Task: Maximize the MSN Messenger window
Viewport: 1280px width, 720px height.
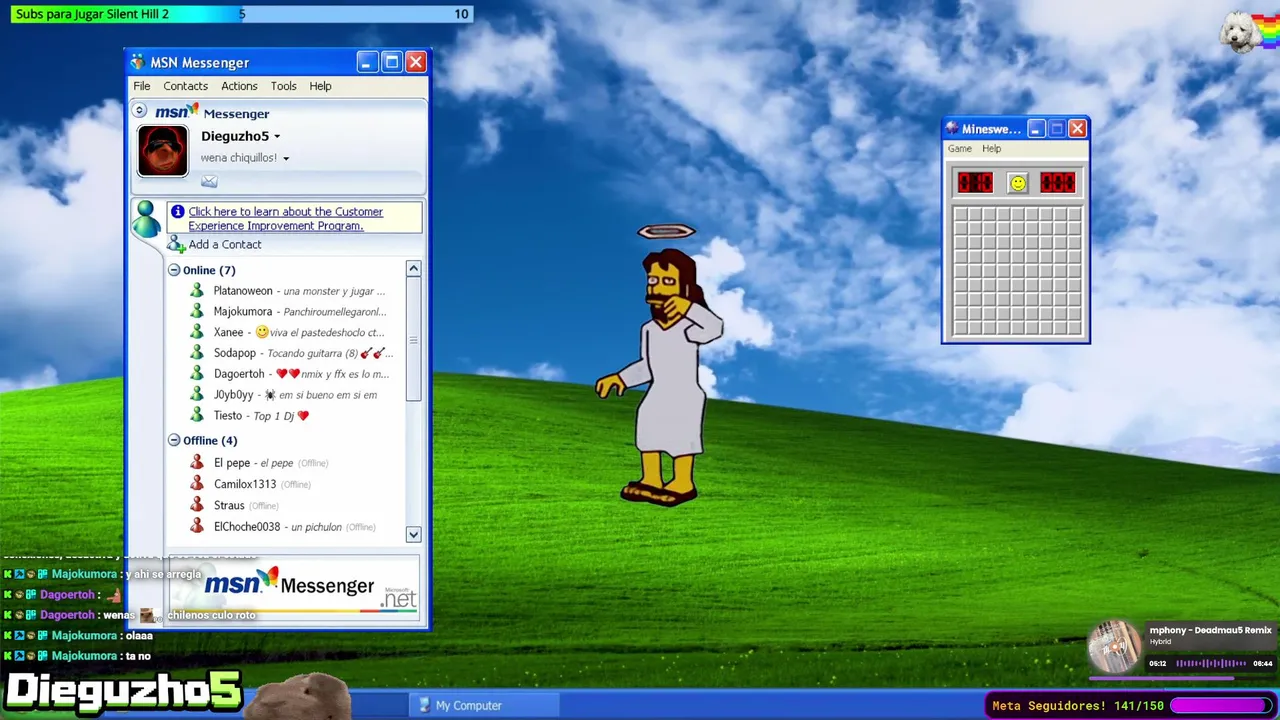Action: pos(391,62)
